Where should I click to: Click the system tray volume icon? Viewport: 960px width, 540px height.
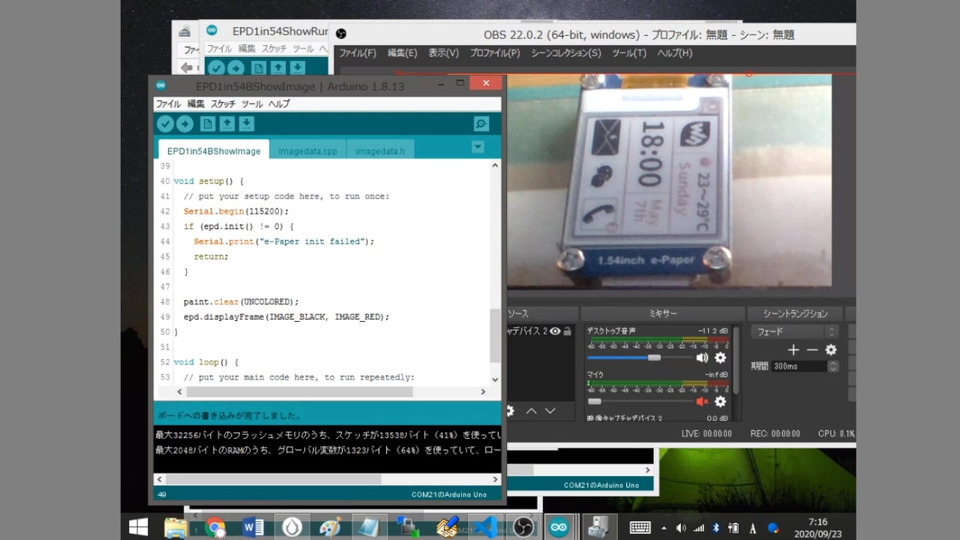(681, 528)
